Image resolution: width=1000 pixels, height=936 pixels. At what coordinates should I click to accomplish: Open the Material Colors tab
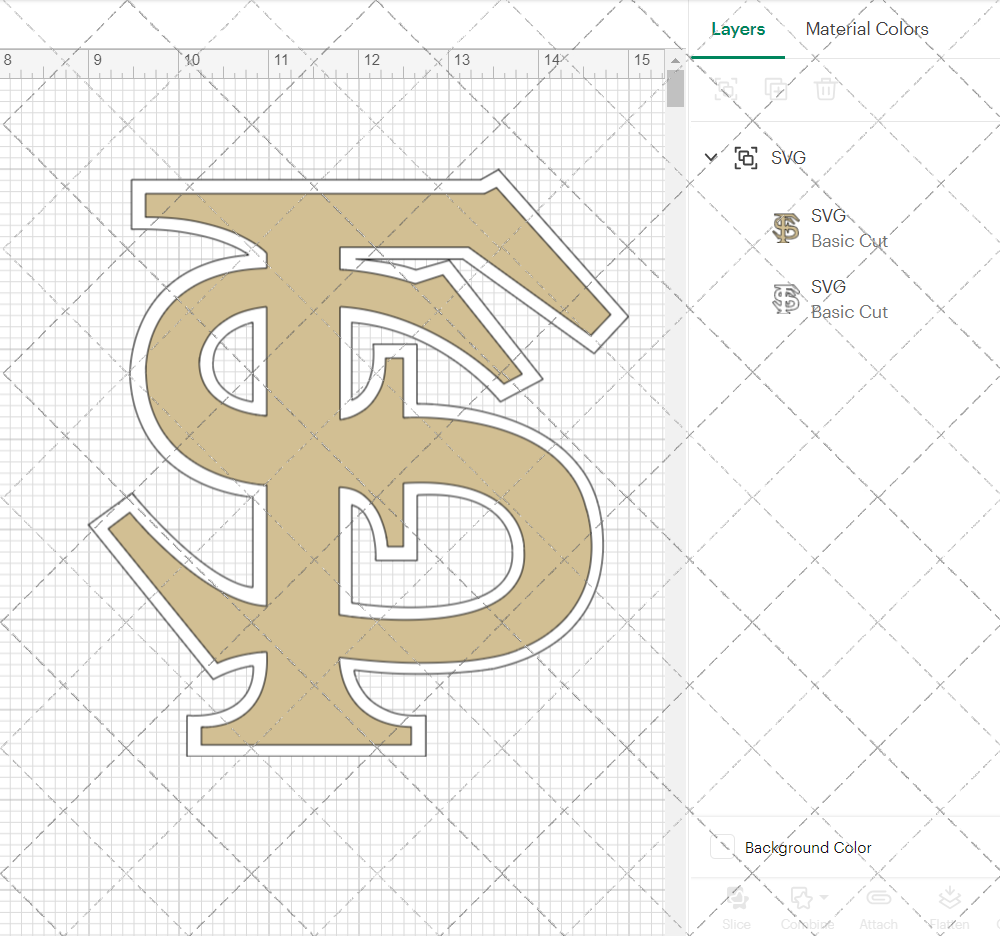(867, 29)
